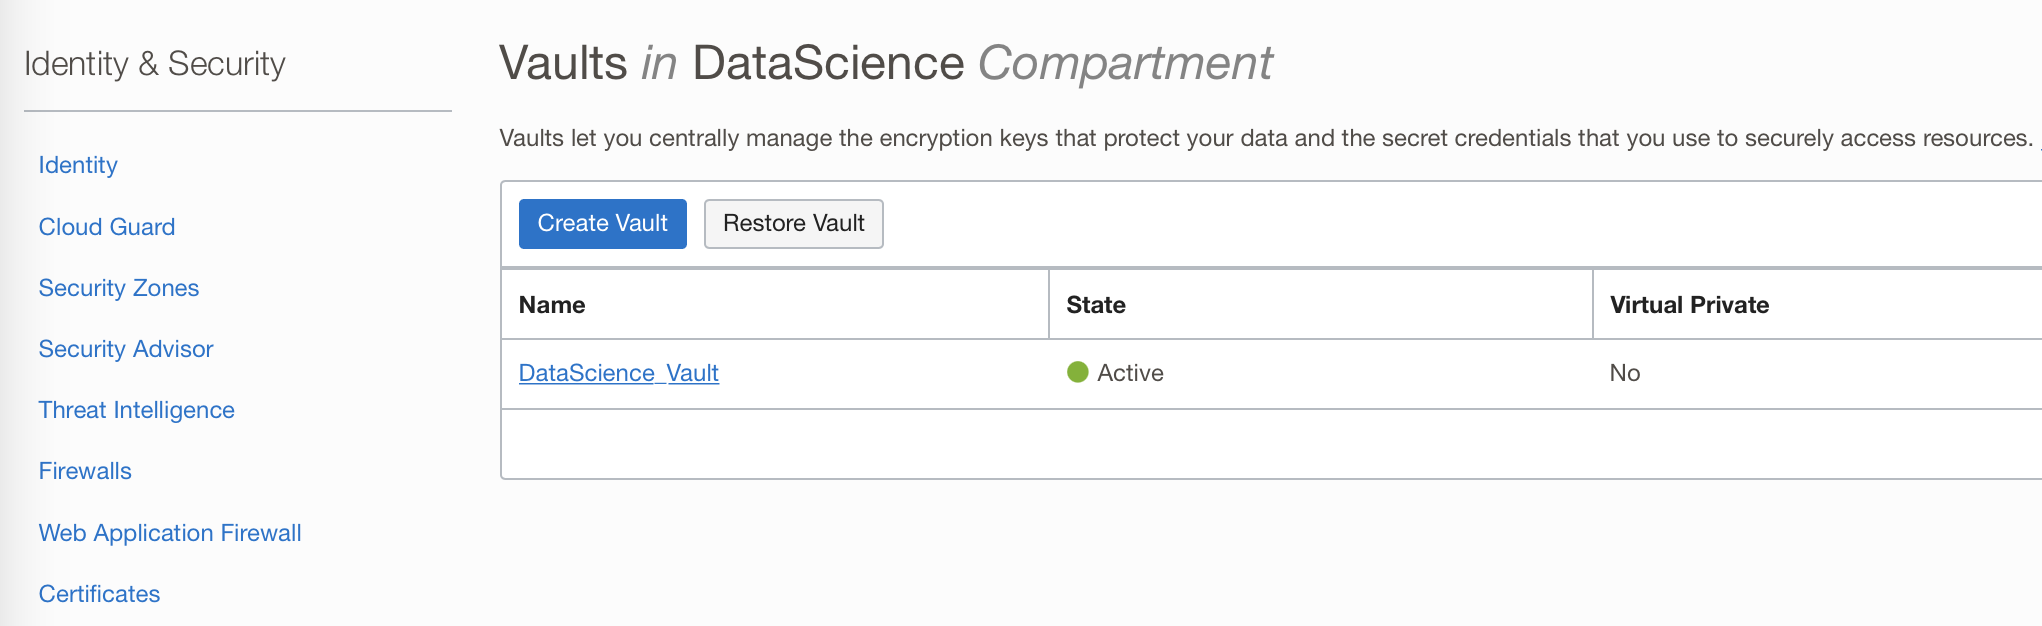Click the "No" Virtual Private value
The height and width of the screenshot is (626, 2042).
point(1625,373)
